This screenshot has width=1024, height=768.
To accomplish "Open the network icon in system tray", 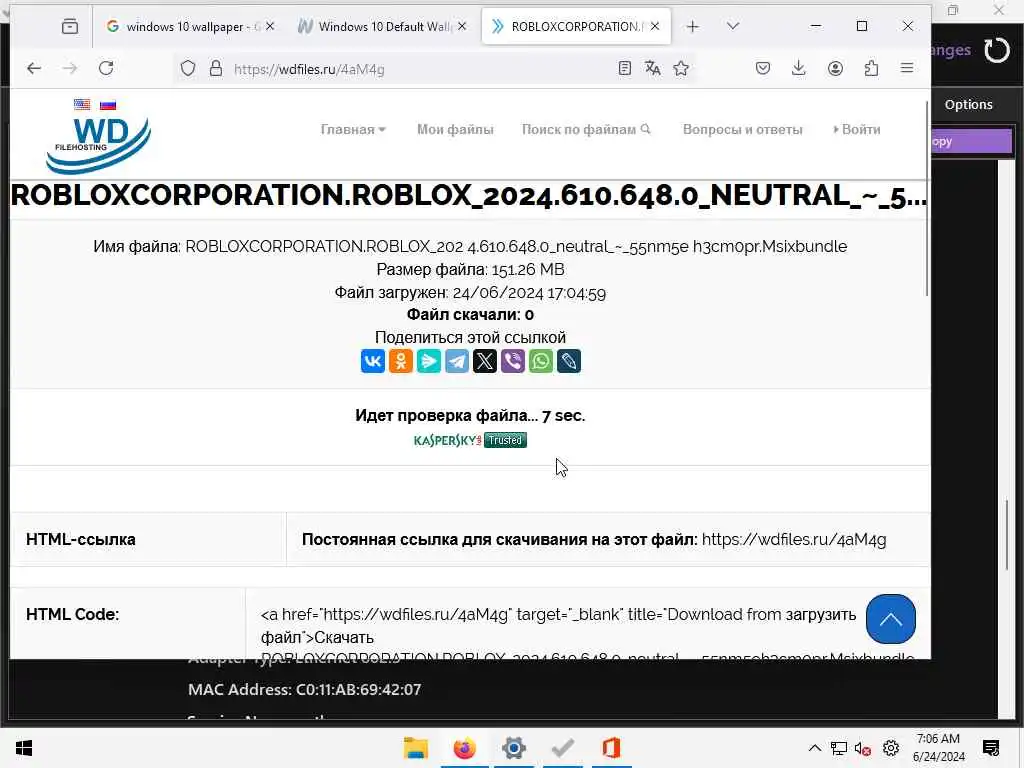I will point(839,748).
